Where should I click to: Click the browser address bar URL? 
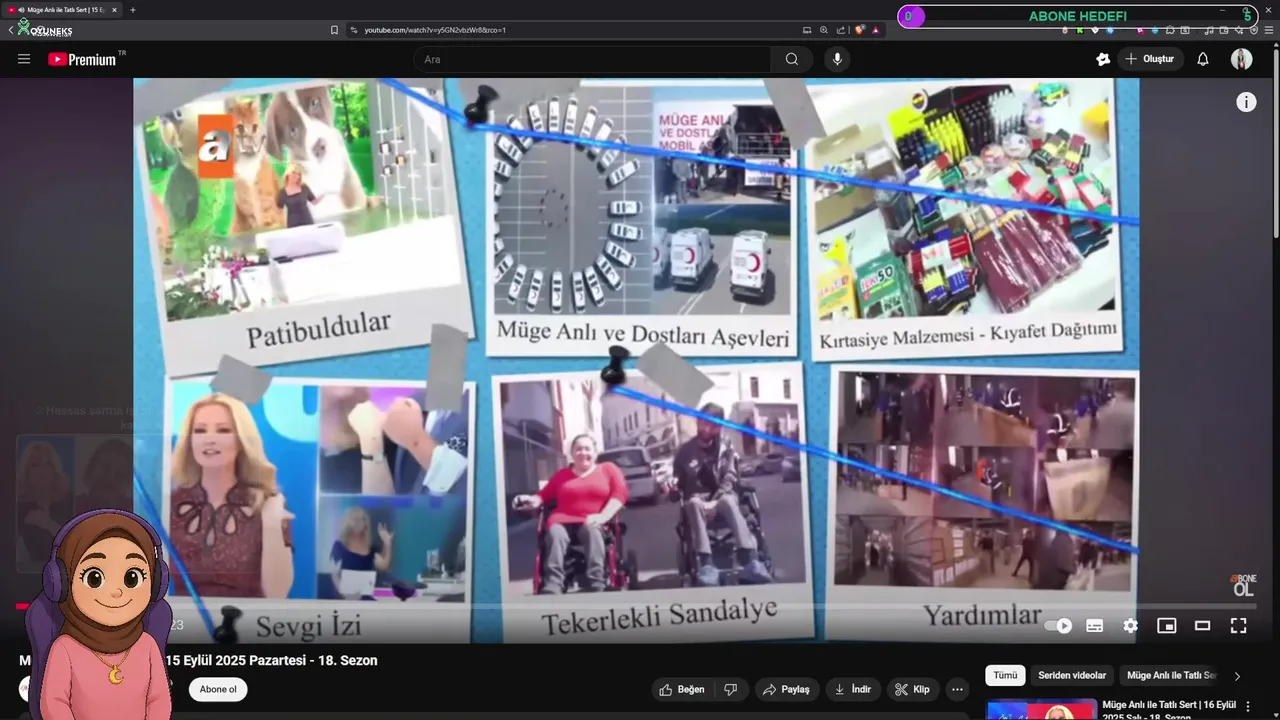coord(435,30)
